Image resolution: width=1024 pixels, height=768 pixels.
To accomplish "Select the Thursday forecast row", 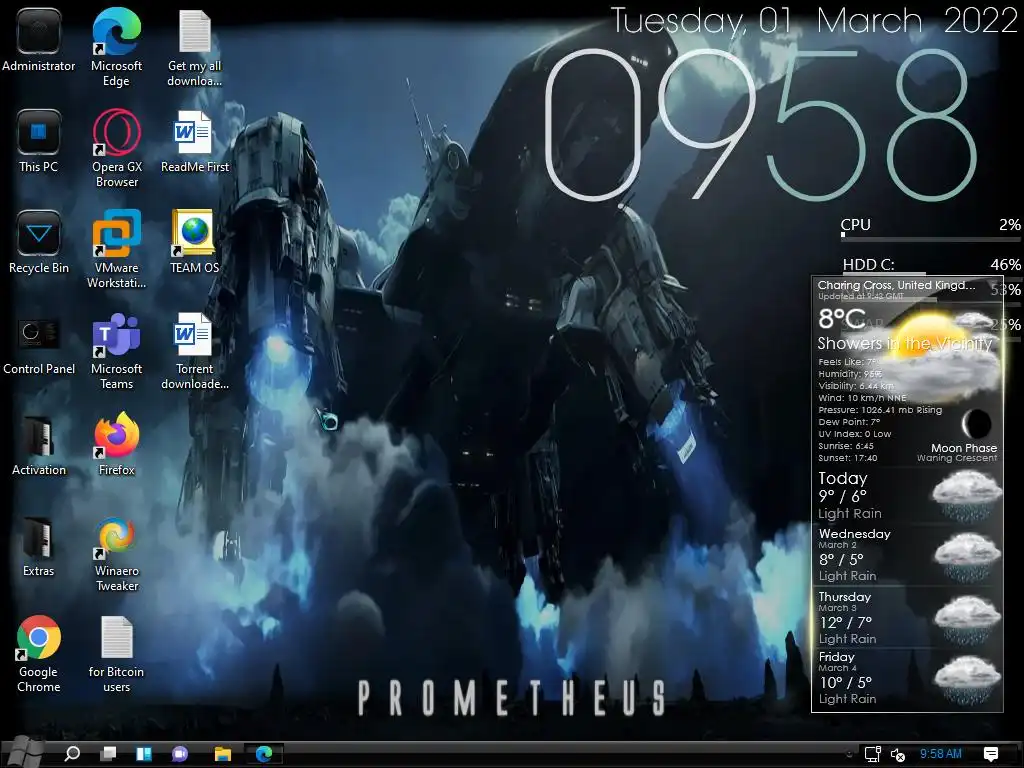I will (907, 617).
